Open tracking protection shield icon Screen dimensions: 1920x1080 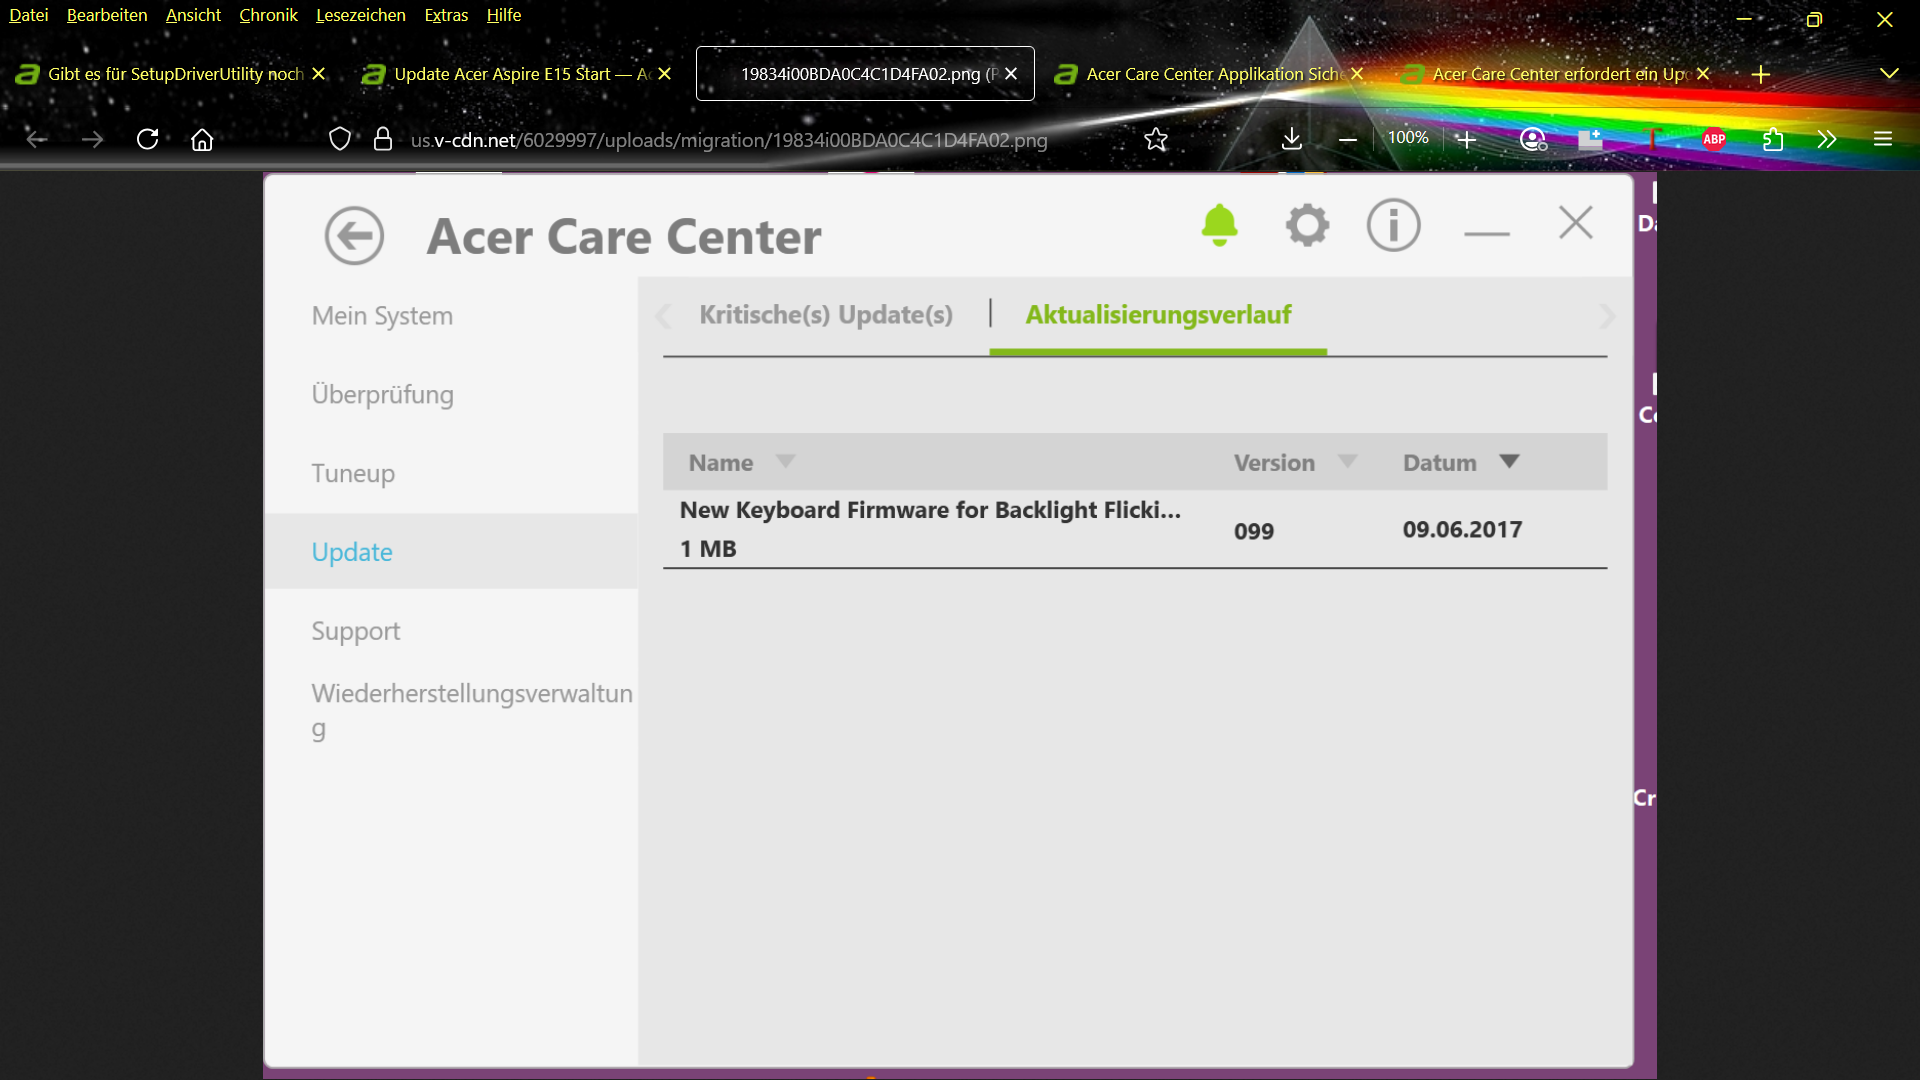340,139
